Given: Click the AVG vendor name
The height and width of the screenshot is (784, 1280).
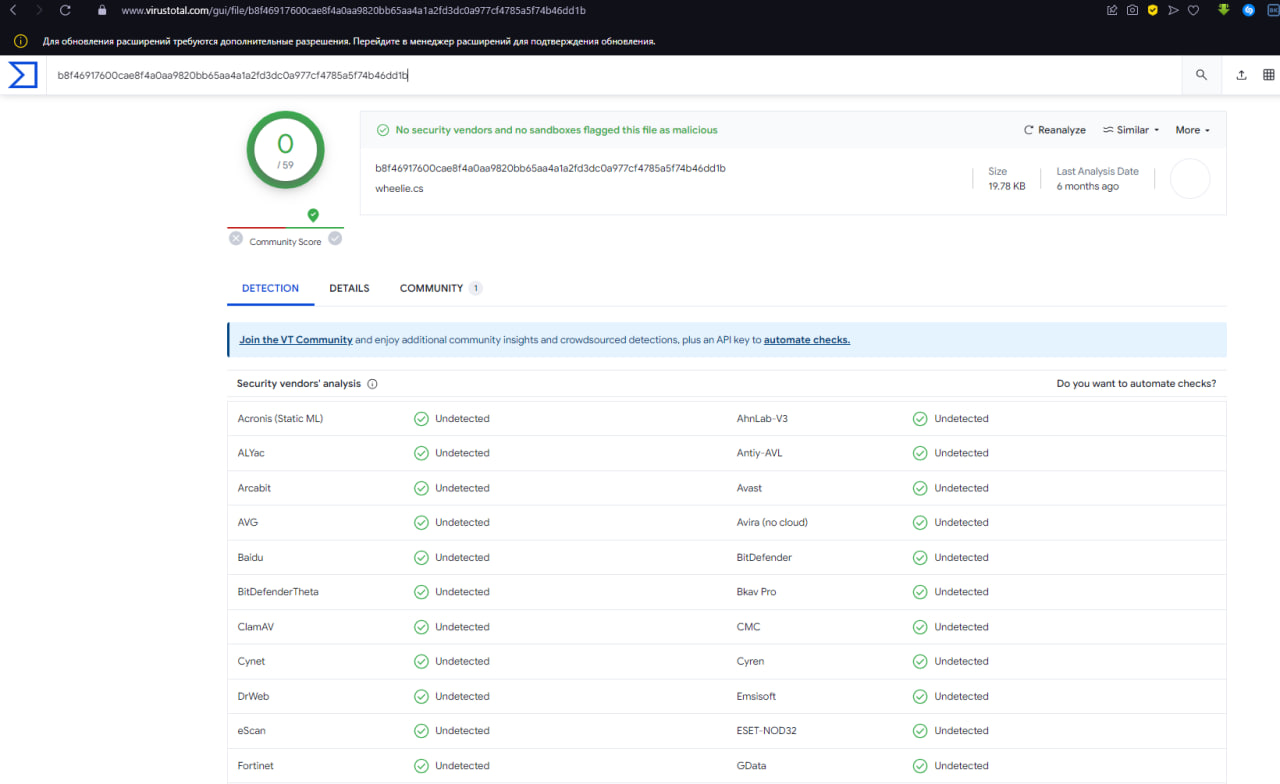Looking at the screenshot, I should tap(248, 523).
